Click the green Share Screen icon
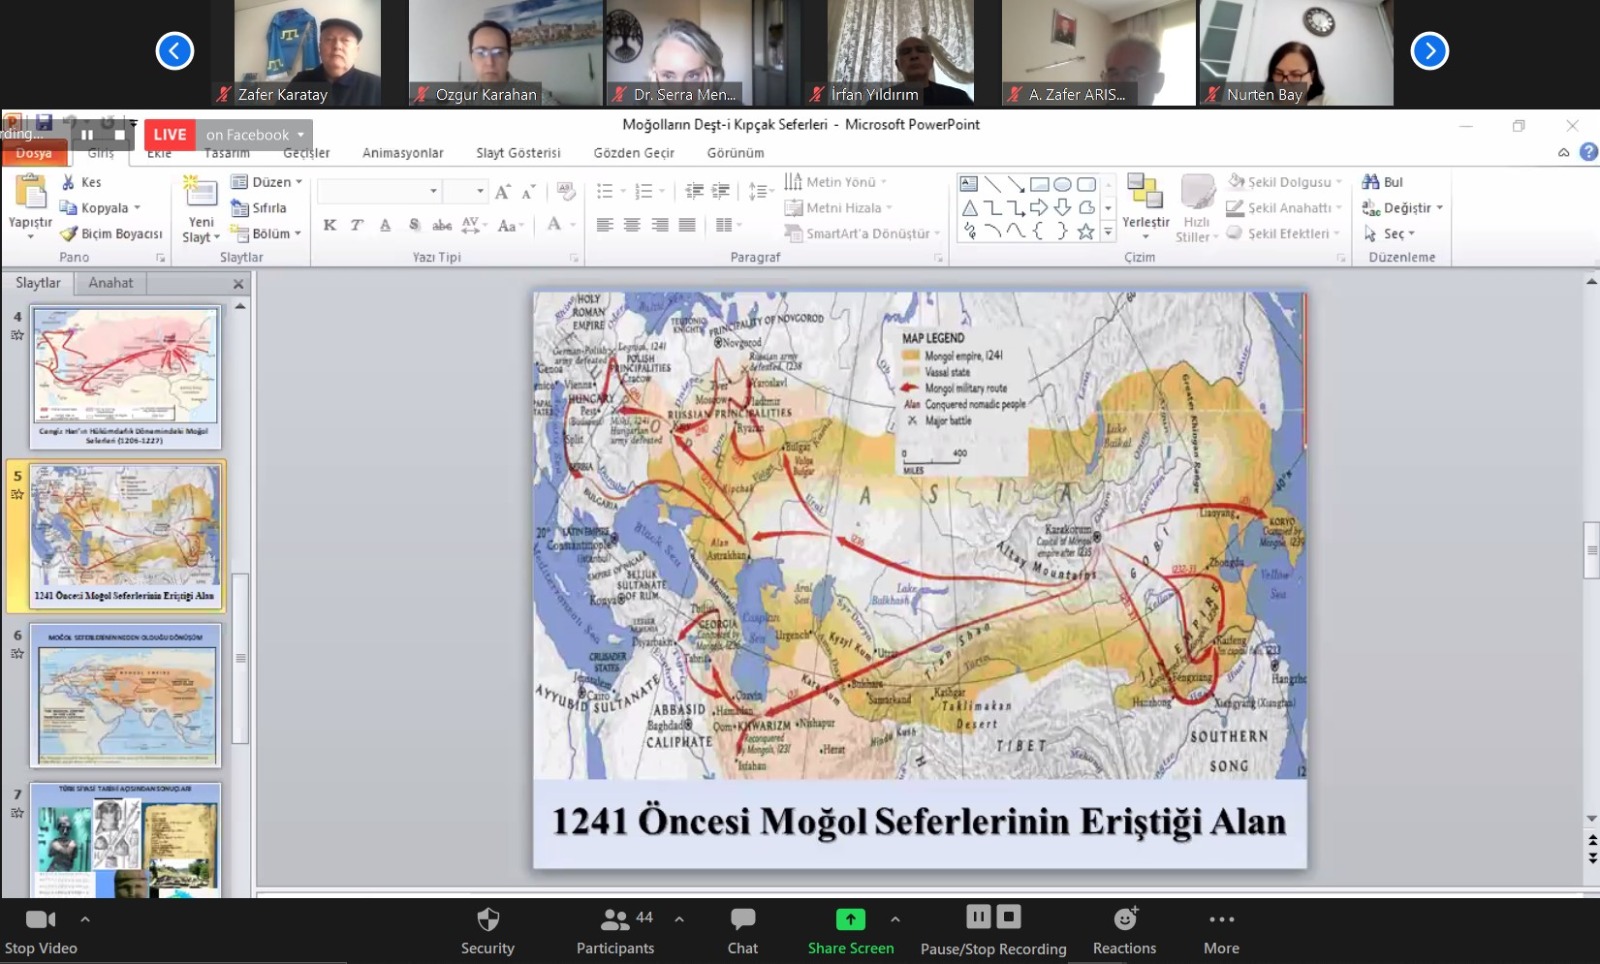 coord(850,920)
